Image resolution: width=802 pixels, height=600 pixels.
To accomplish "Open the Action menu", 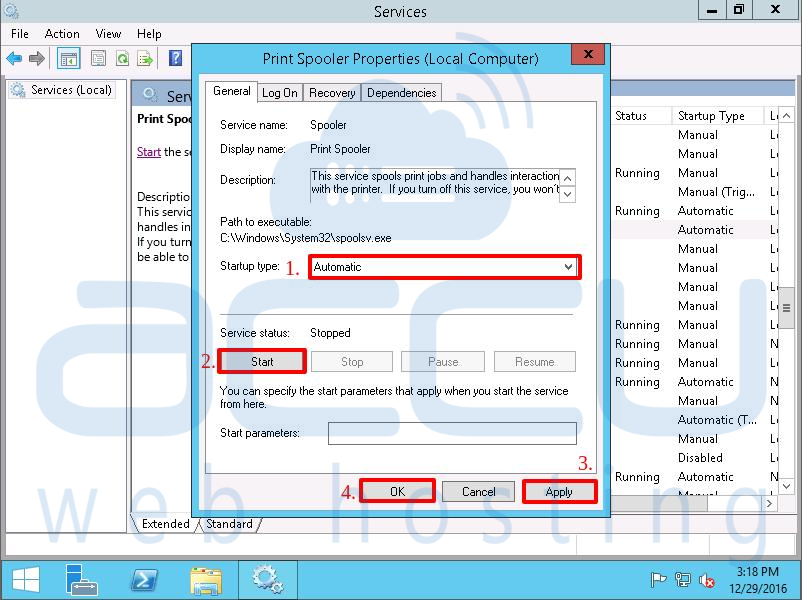I will pos(62,34).
